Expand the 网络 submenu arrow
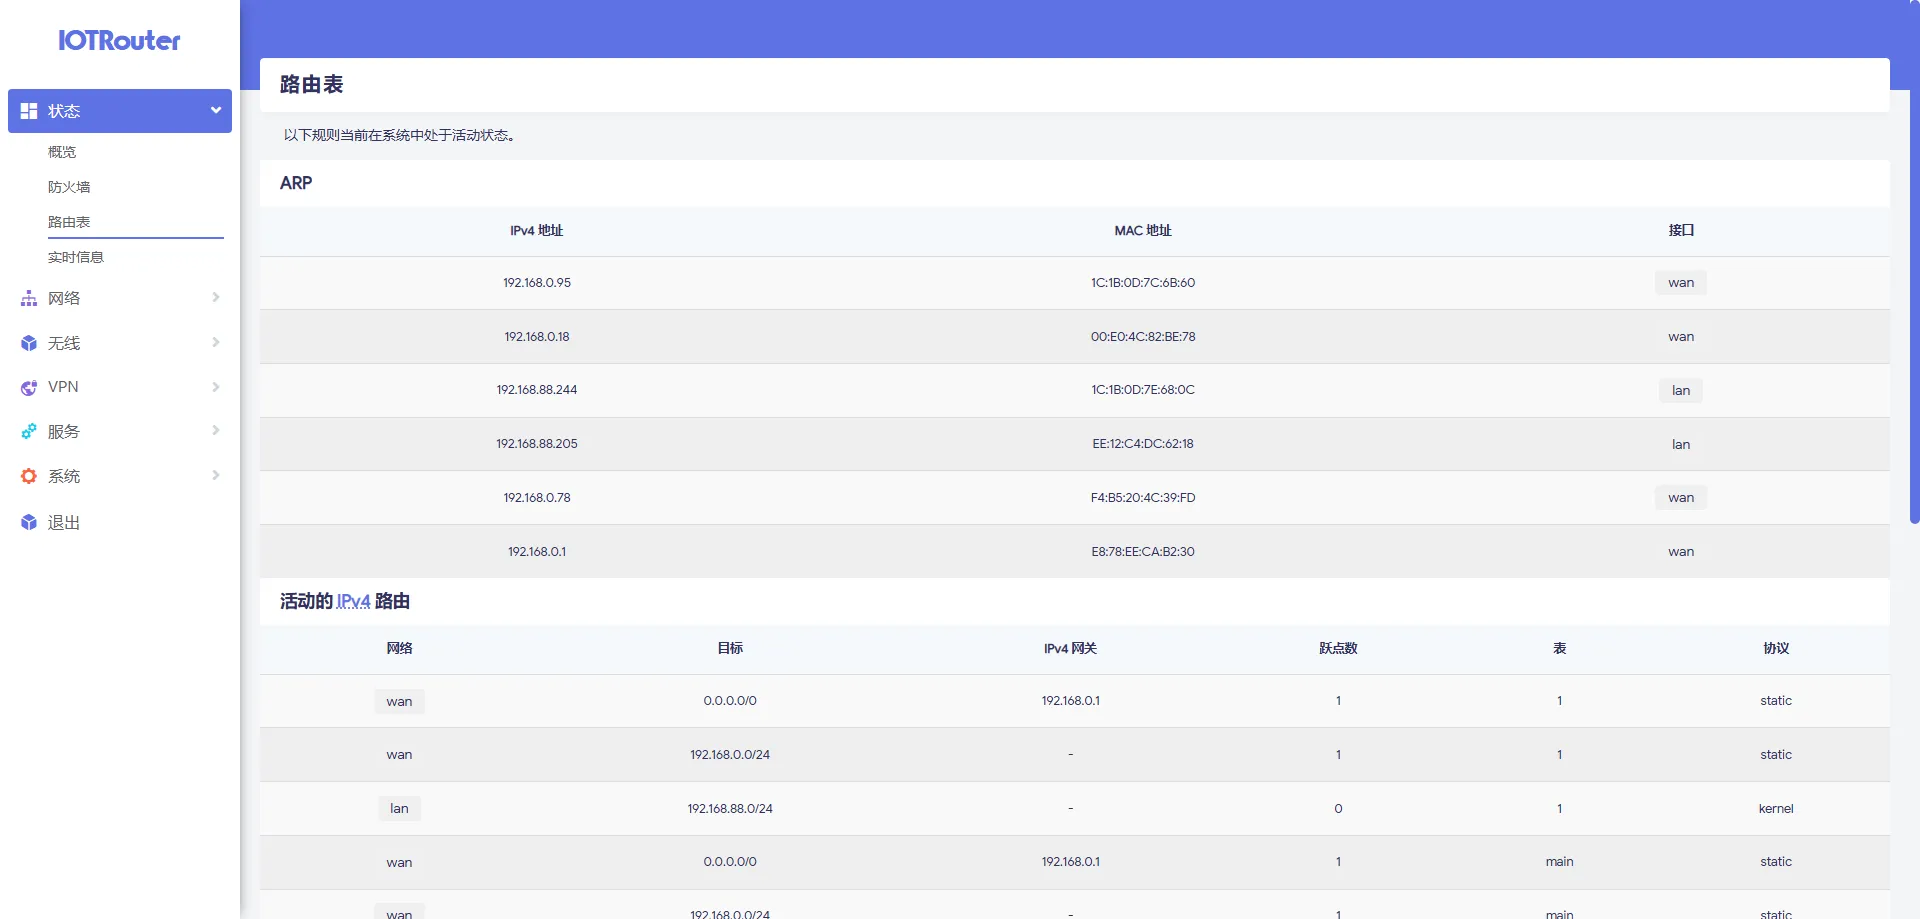Screen dimensions: 1920x919 coord(215,298)
